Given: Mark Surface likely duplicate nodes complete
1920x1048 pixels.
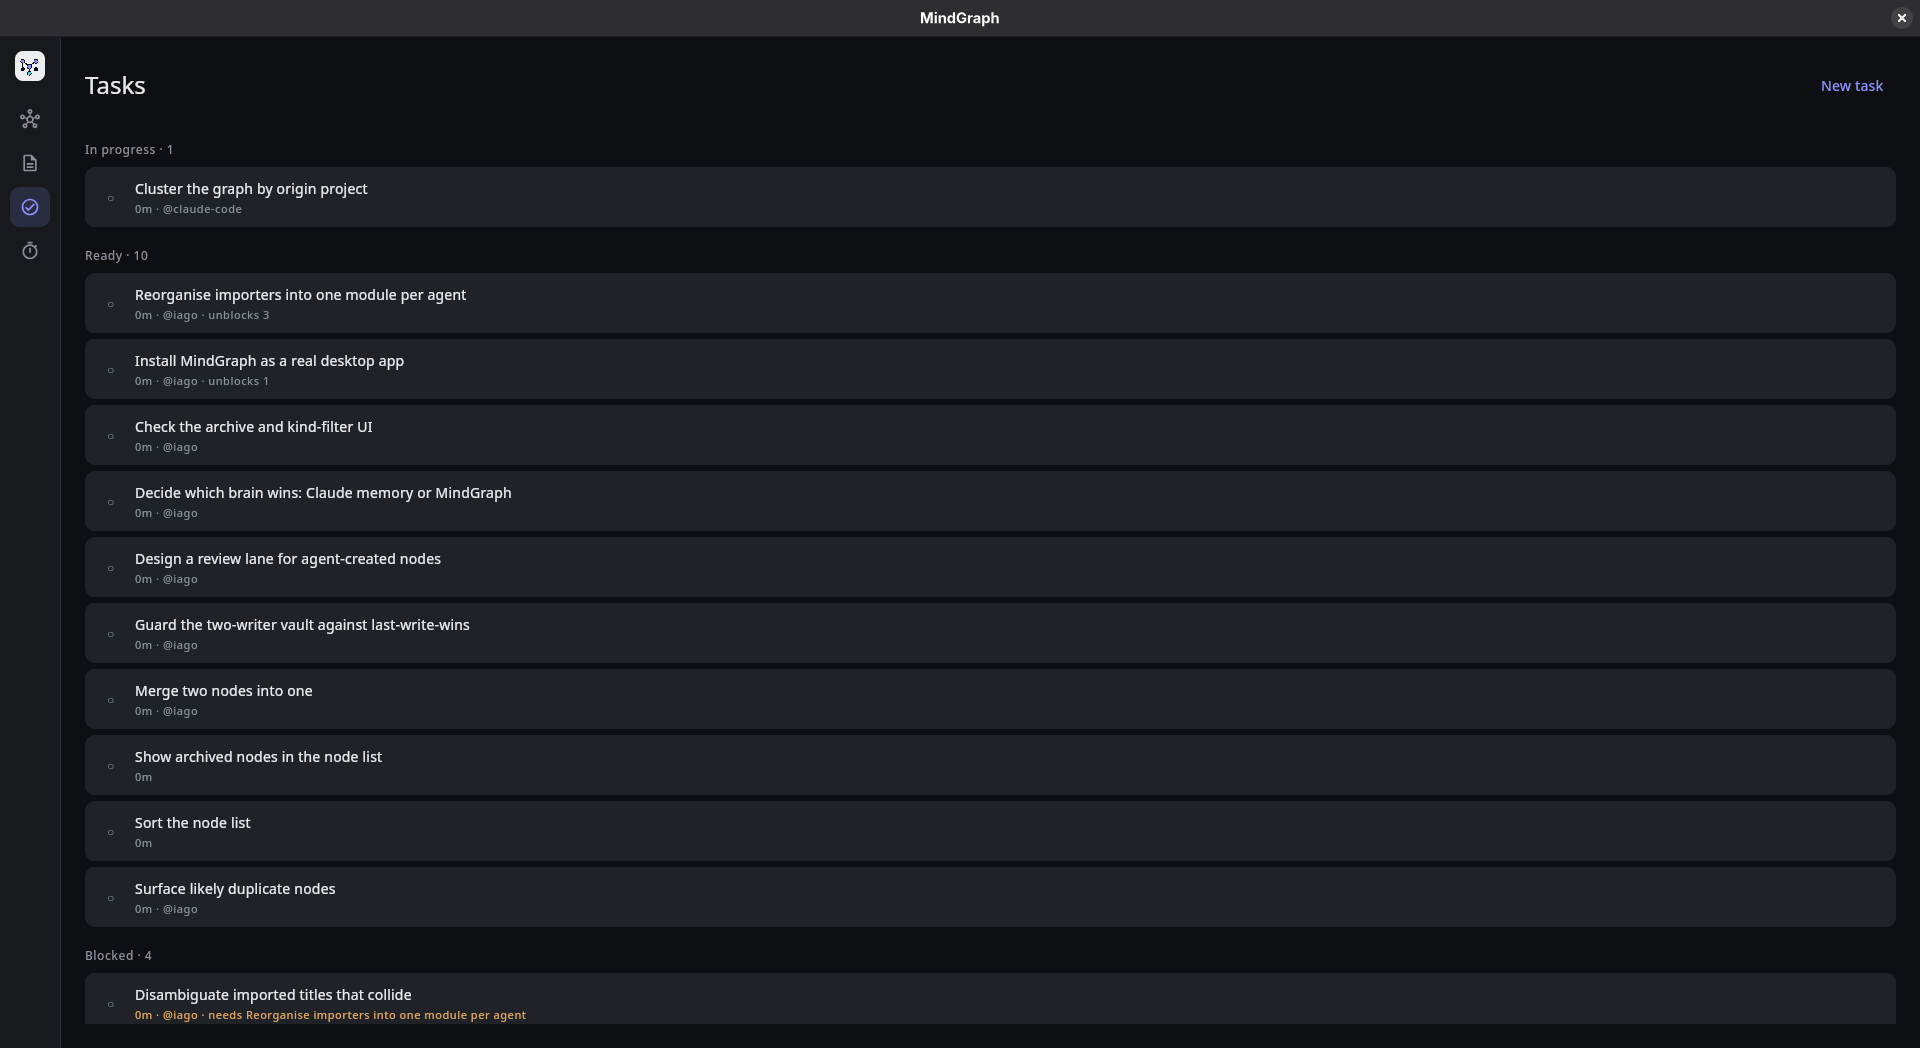Looking at the screenshot, I should (x=111, y=898).
